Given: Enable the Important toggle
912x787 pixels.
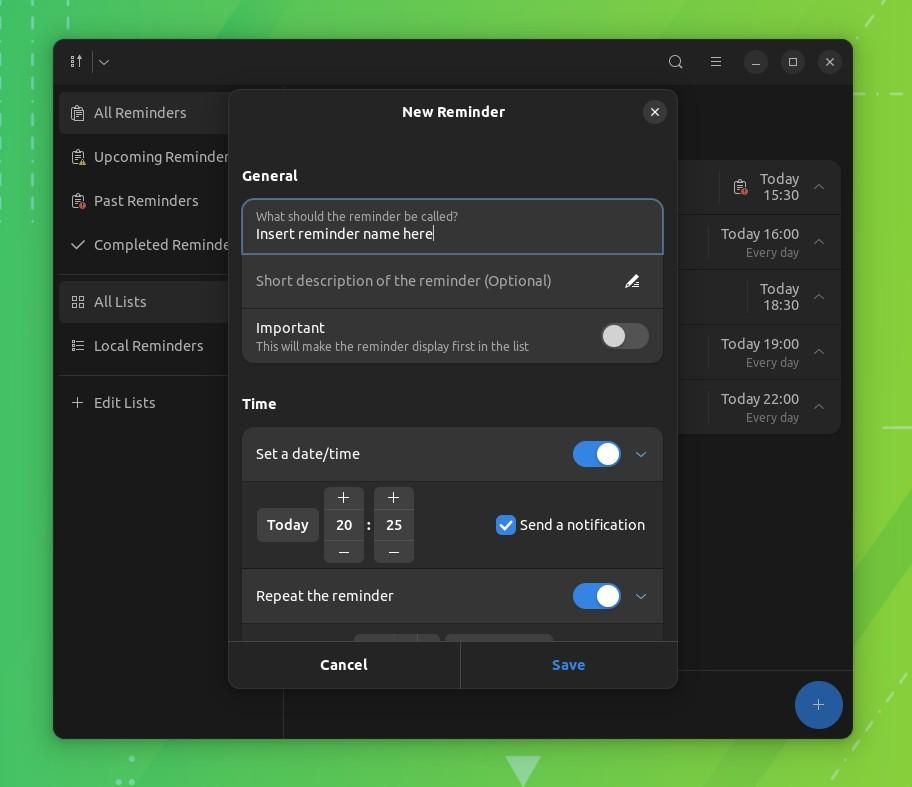Looking at the screenshot, I should tap(624, 336).
